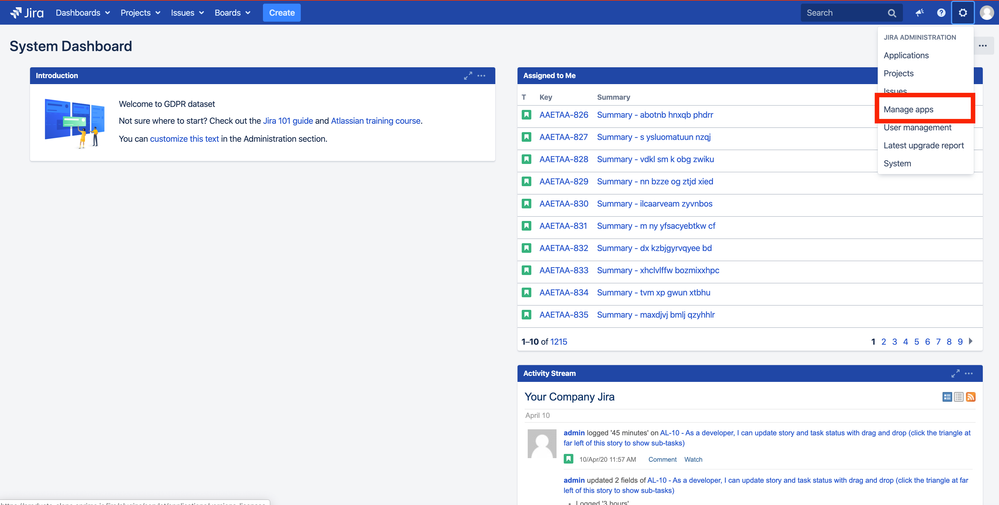
Task: Open Activity Stream RSS feed icon
Action: point(971,397)
